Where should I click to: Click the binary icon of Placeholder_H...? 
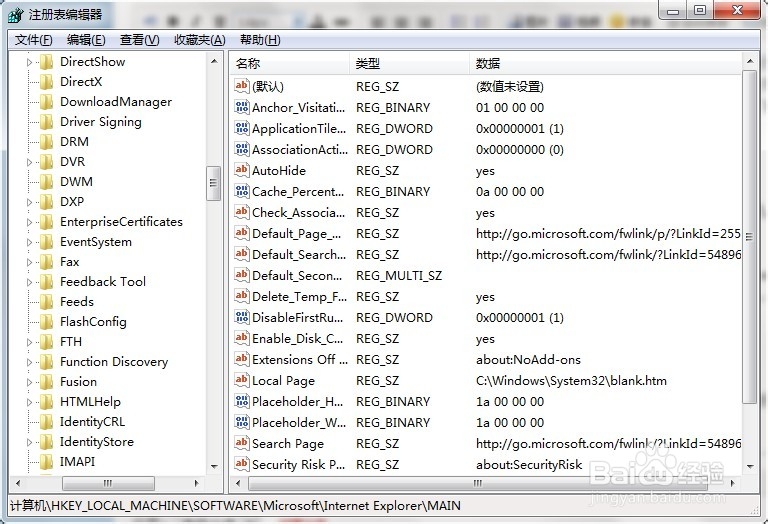pos(242,402)
